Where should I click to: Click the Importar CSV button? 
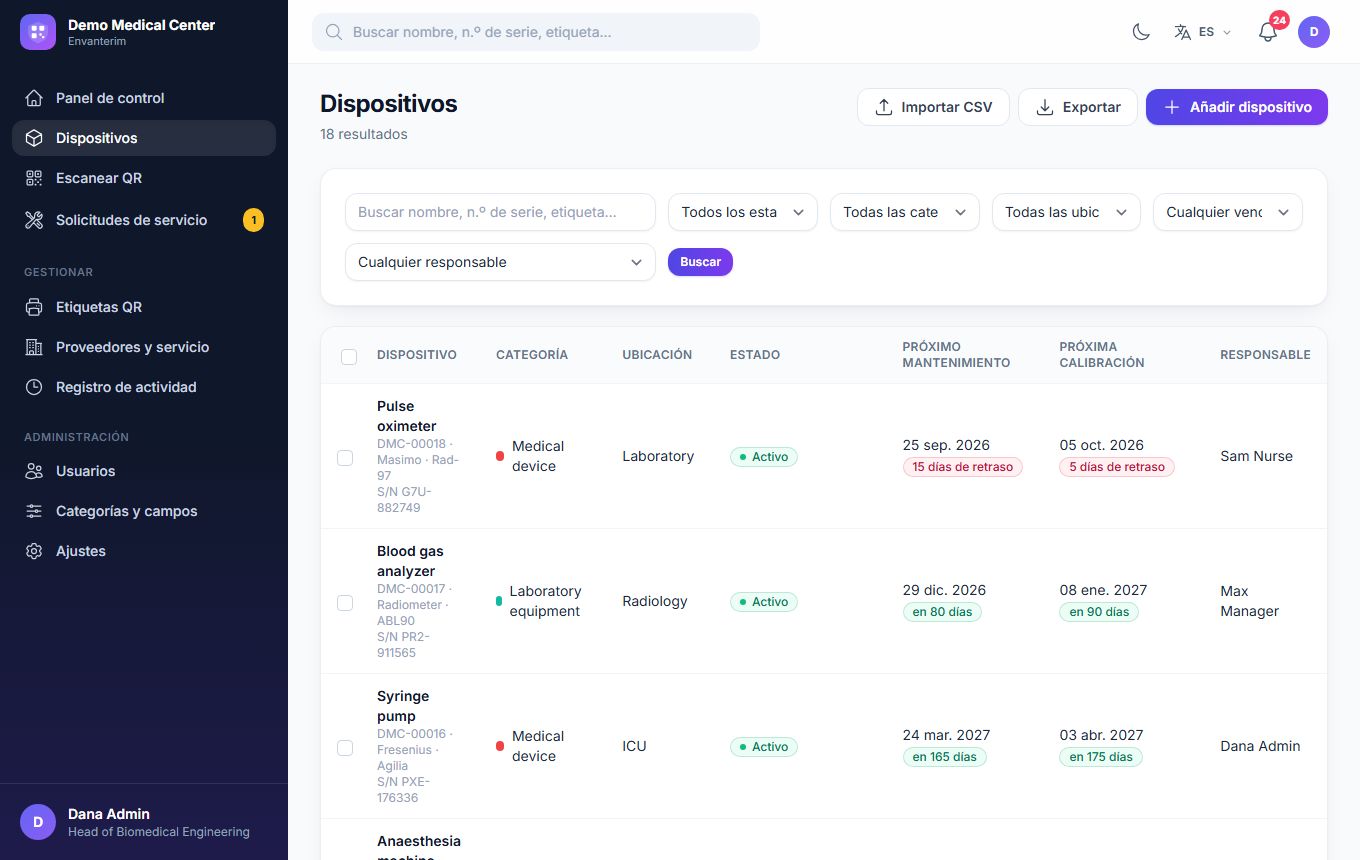pos(933,107)
